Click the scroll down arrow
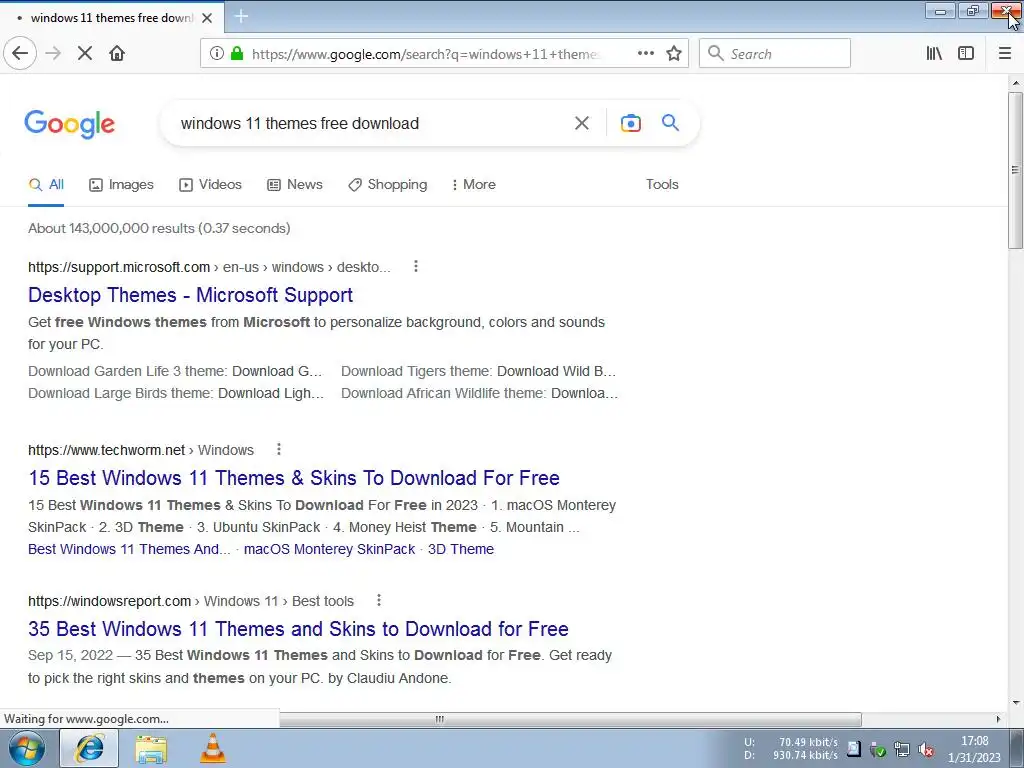The width and height of the screenshot is (1024, 768). coord(1016,703)
